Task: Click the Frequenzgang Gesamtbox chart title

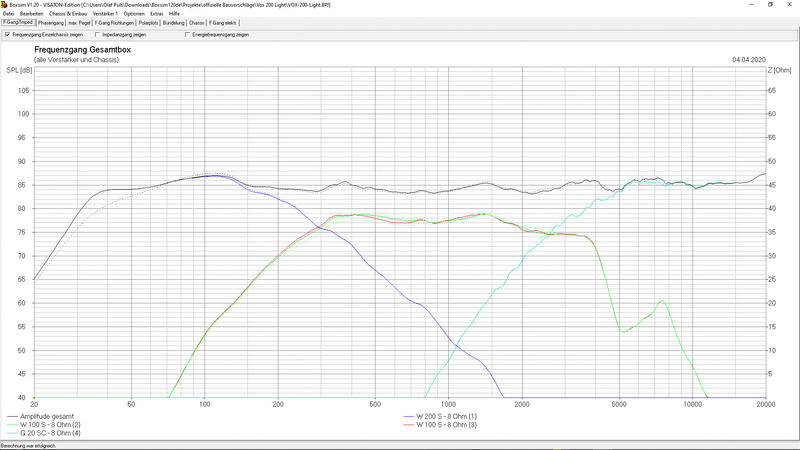Action: (82, 49)
